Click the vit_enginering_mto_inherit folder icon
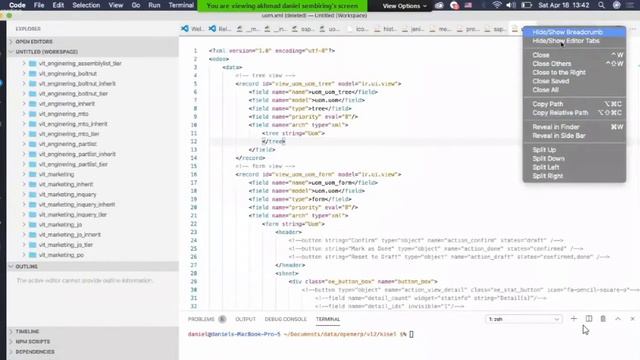The image size is (640, 360). click(x=33, y=124)
